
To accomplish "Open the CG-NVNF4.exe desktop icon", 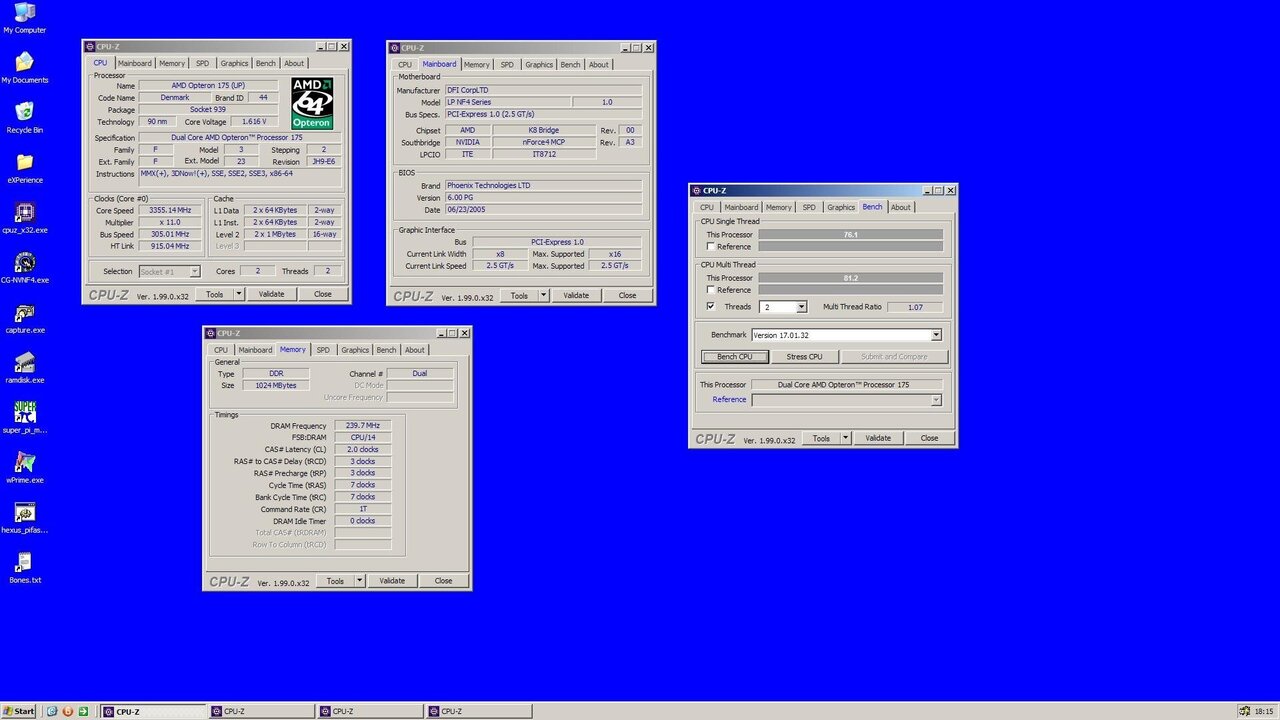I will click(x=25, y=263).
